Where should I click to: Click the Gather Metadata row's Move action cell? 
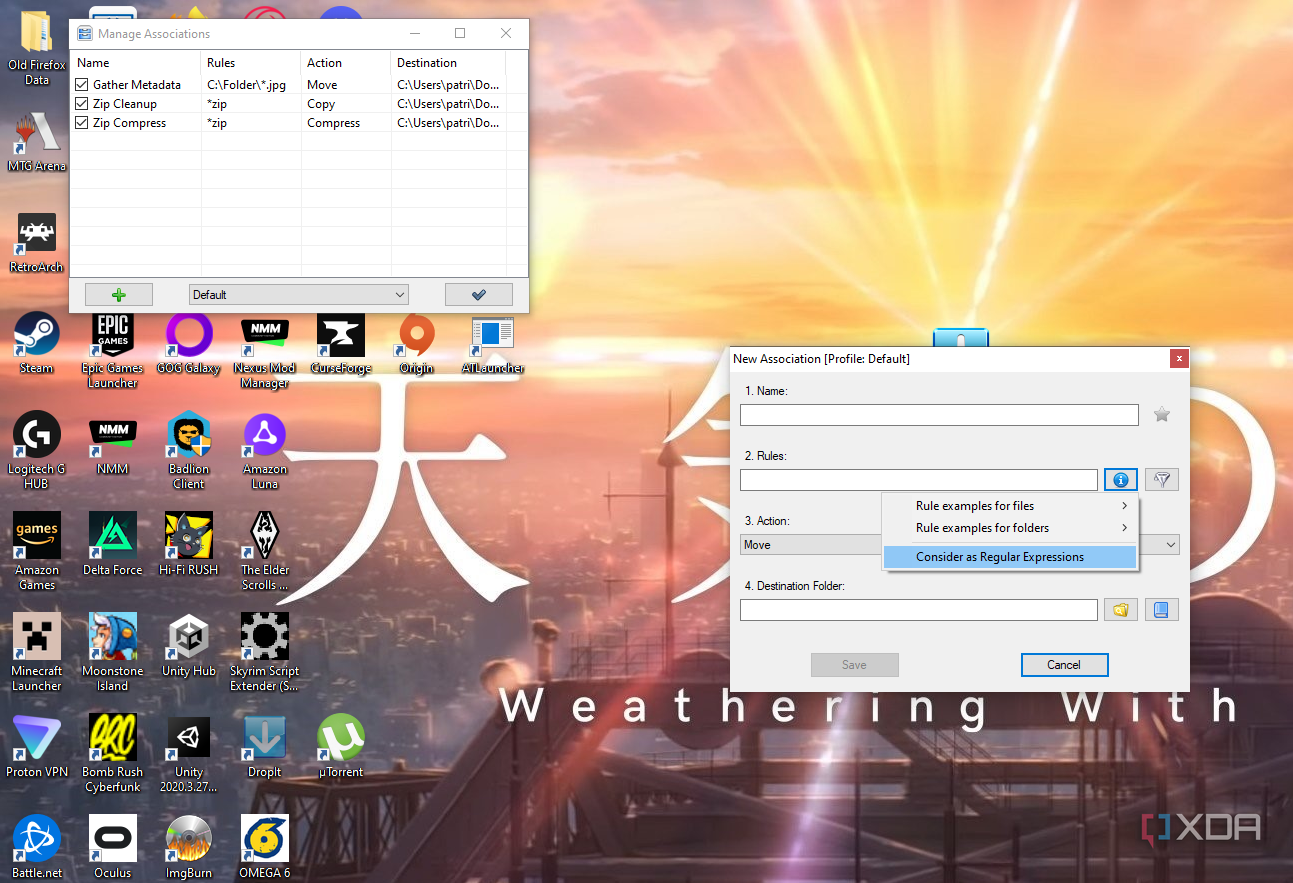click(x=346, y=85)
